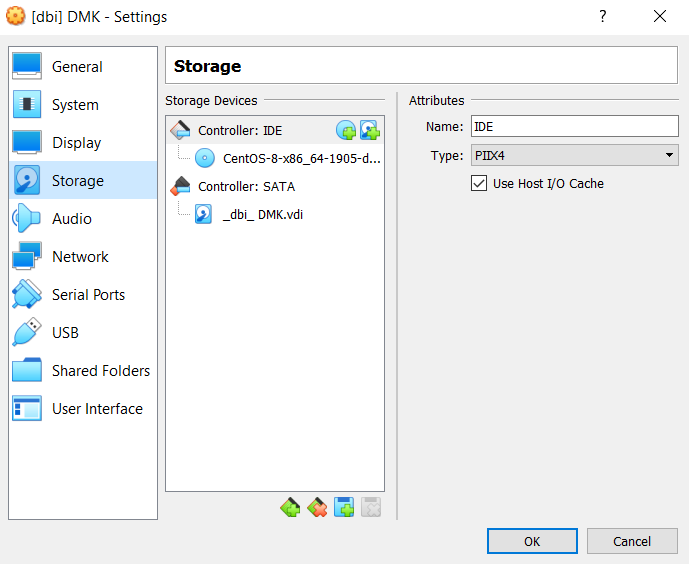
Task: Click the remove selected controller icon
Action: [317, 508]
